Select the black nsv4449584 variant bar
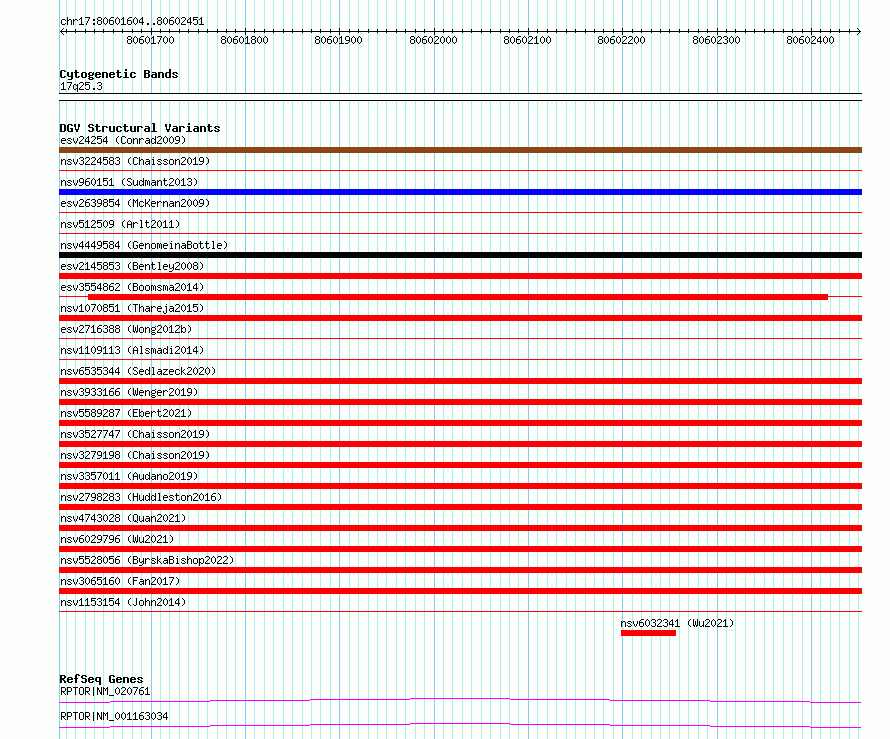The width and height of the screenshot is (890, 739). pos(460,255)
